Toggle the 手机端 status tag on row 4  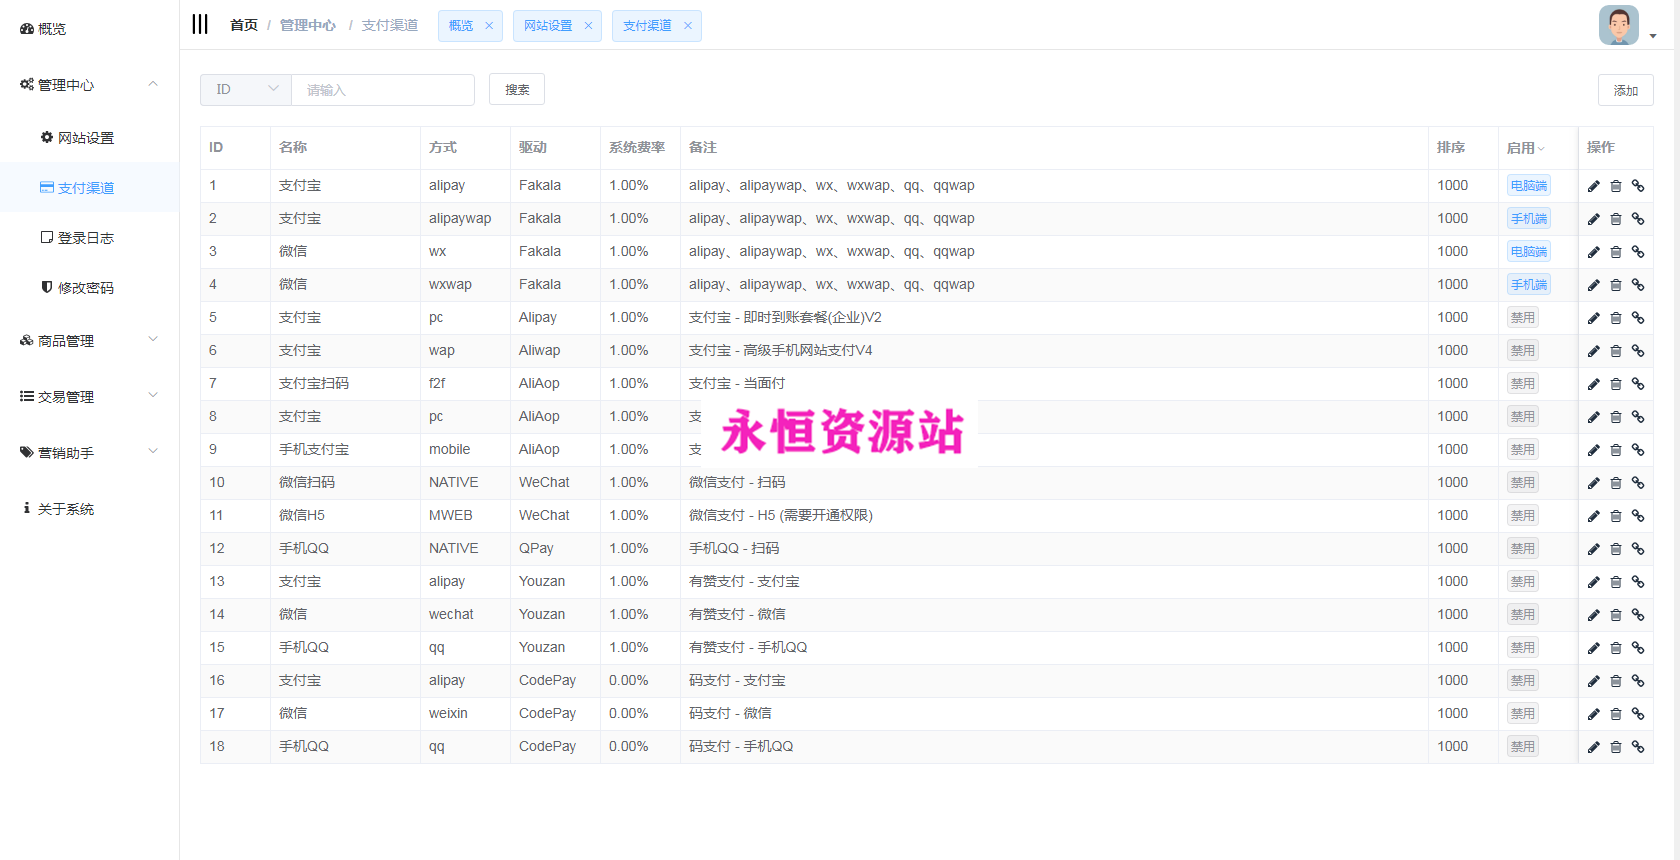[1528, 285]
